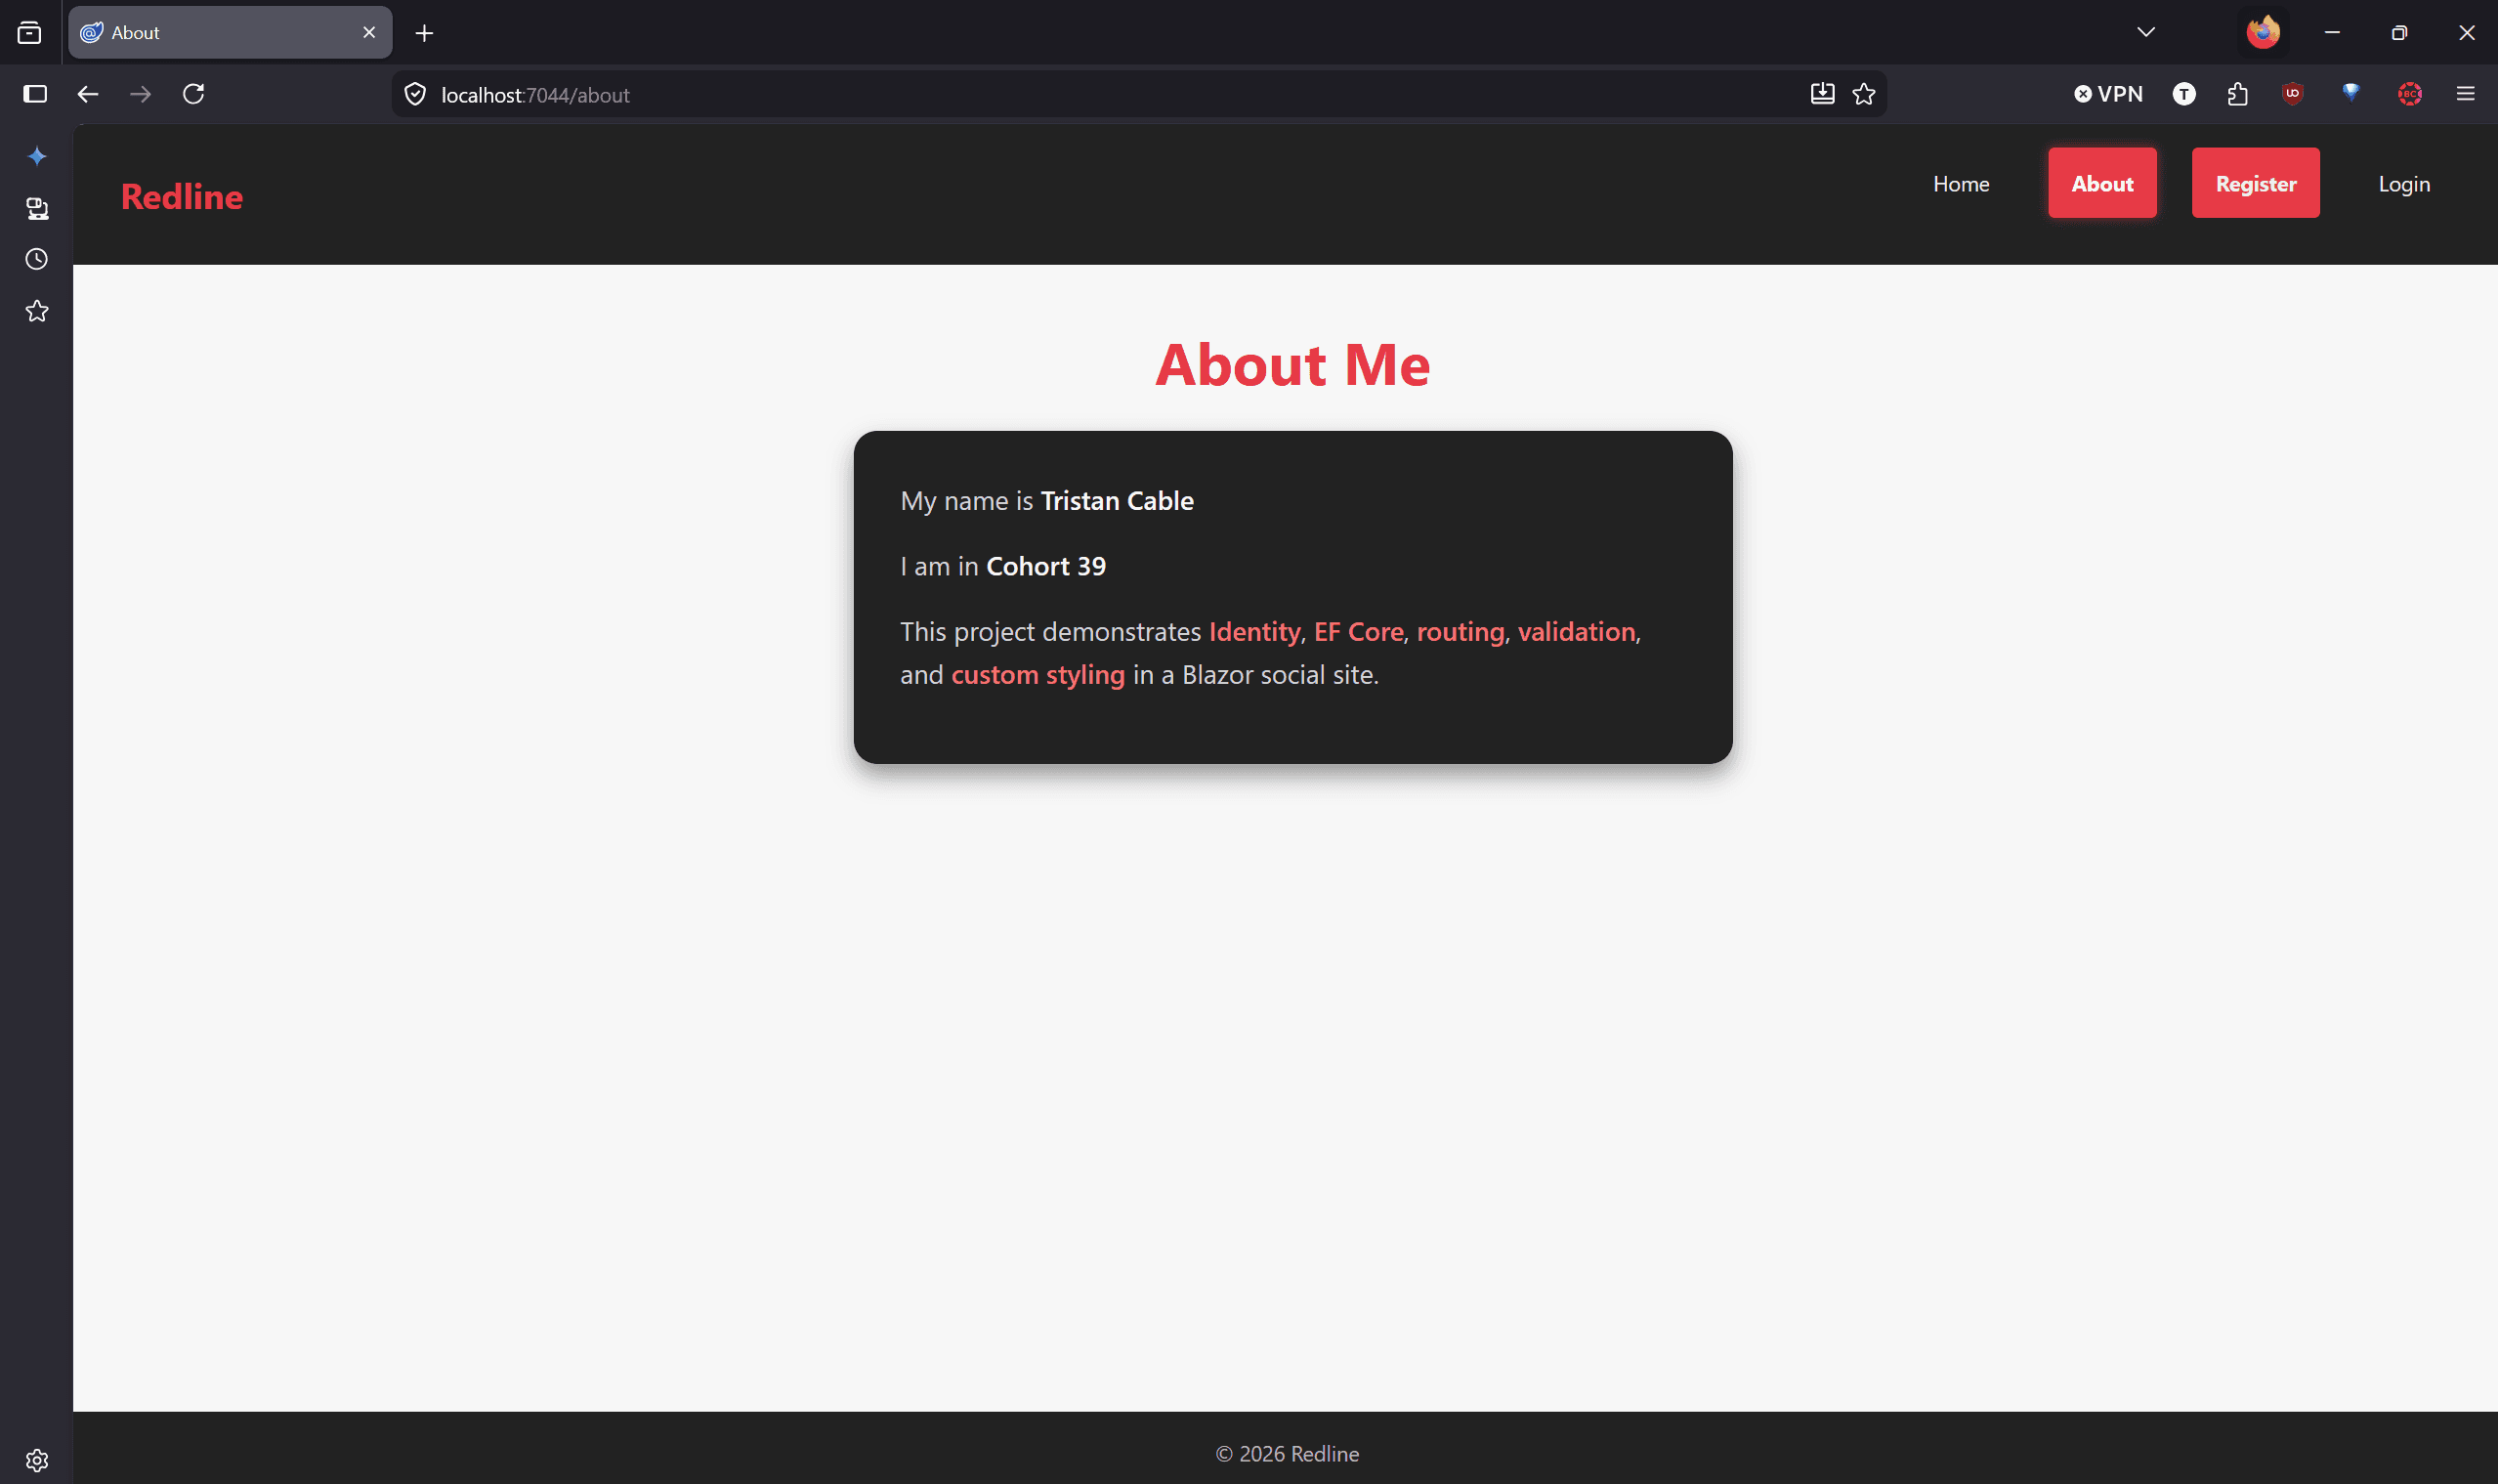
Task: Click the highlighted text EF Core
Action: tap(1358, 631)
